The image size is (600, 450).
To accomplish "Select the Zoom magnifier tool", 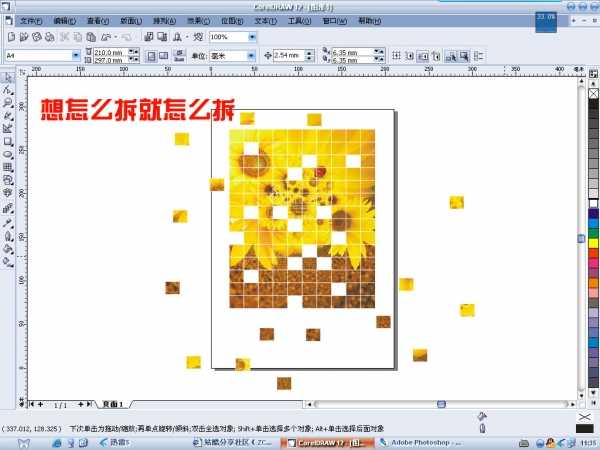I will [8, 103].
